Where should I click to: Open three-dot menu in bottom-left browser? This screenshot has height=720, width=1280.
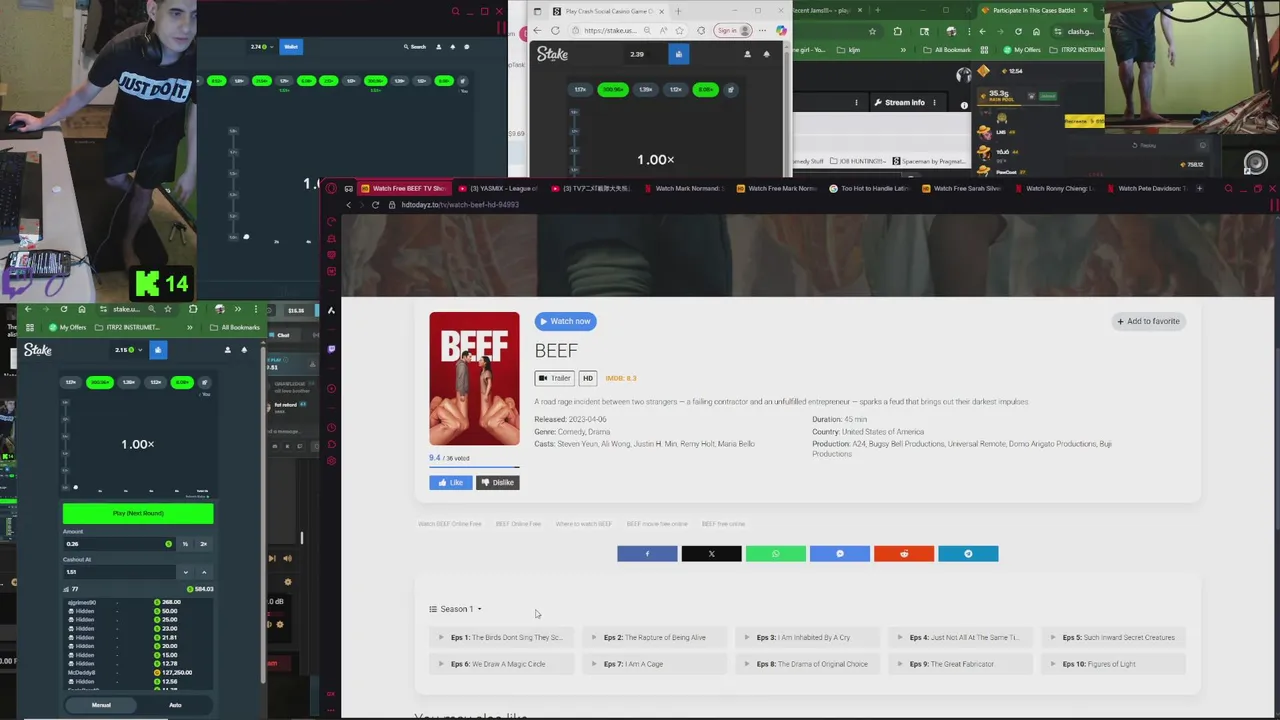[255, 309]
